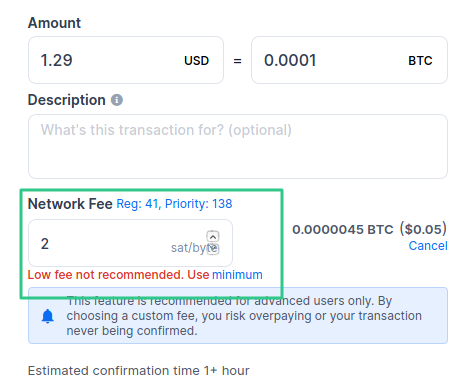This screenshot has width=472, height=392.
Task: Use the minimum fee link
Action: click(x=237, y=275)
